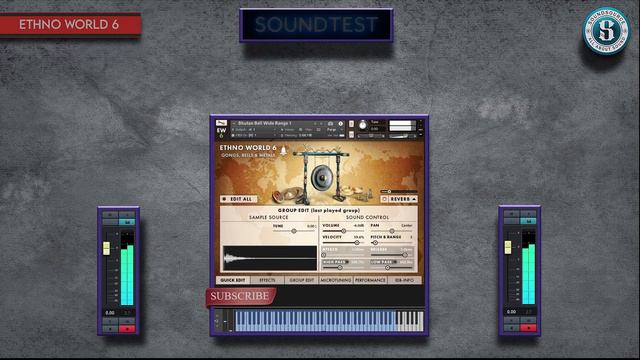Click the Mute button in instrument header
This screenshot has height=360, width=640.
click(x=351, y=134)
